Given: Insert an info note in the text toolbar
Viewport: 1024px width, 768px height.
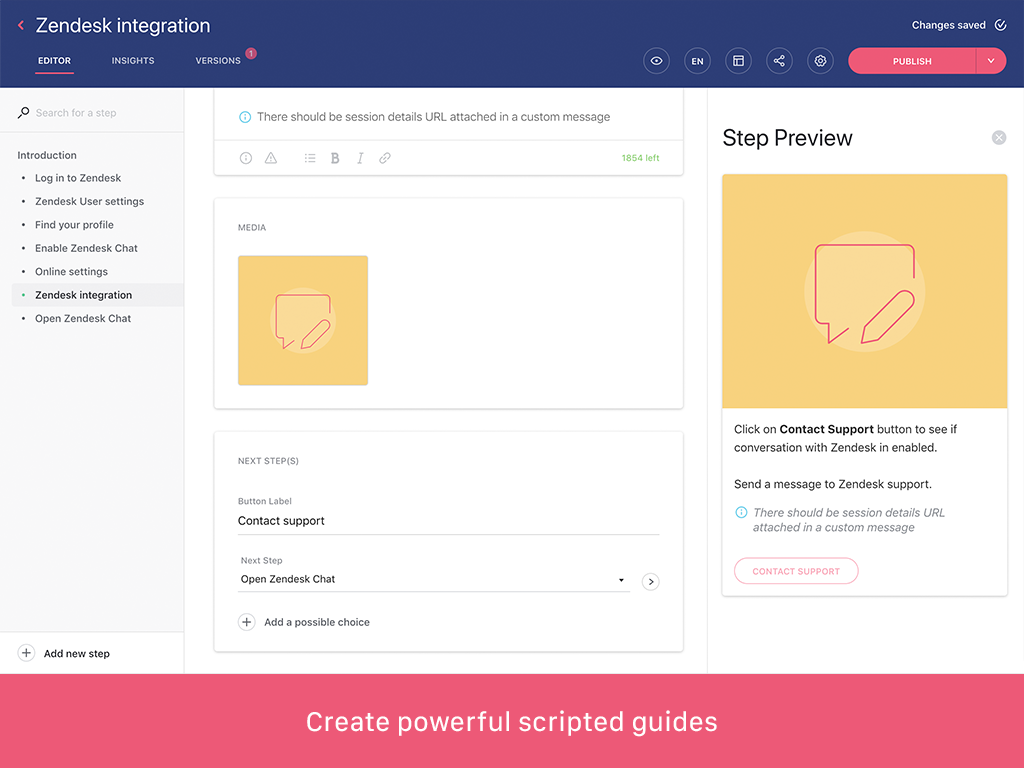Looking at the screenshot, I should coord(246,158).
